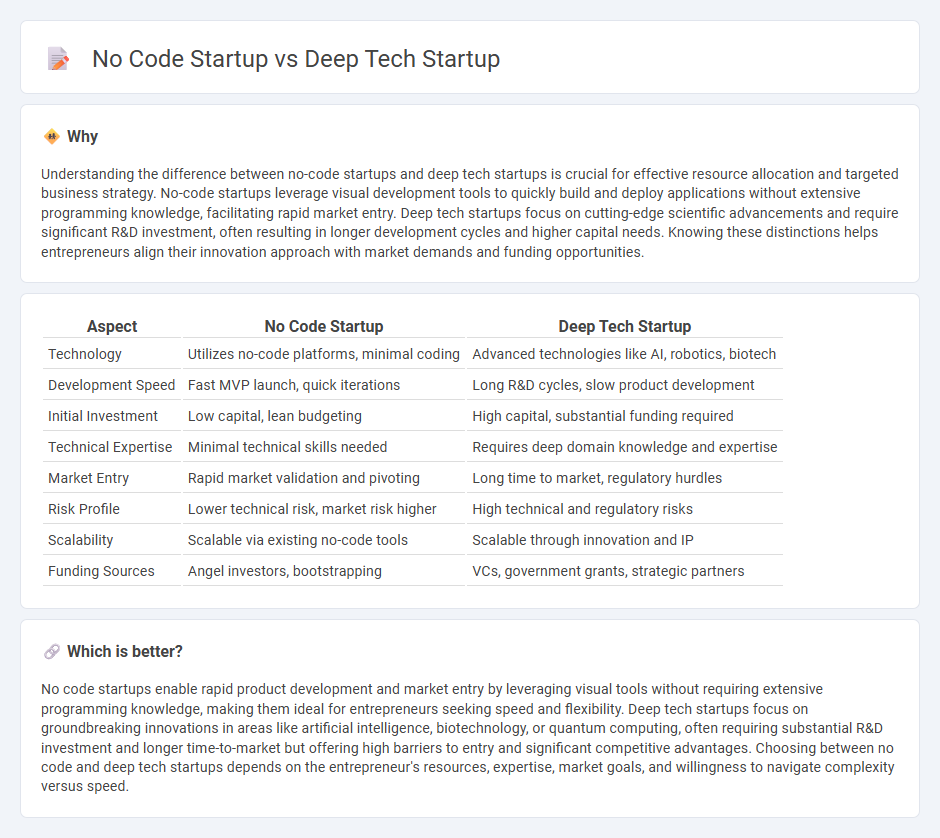The width and height of the screenshot is (940, 838).
Task: Click the Why section heading
Action: pos(83,137)
